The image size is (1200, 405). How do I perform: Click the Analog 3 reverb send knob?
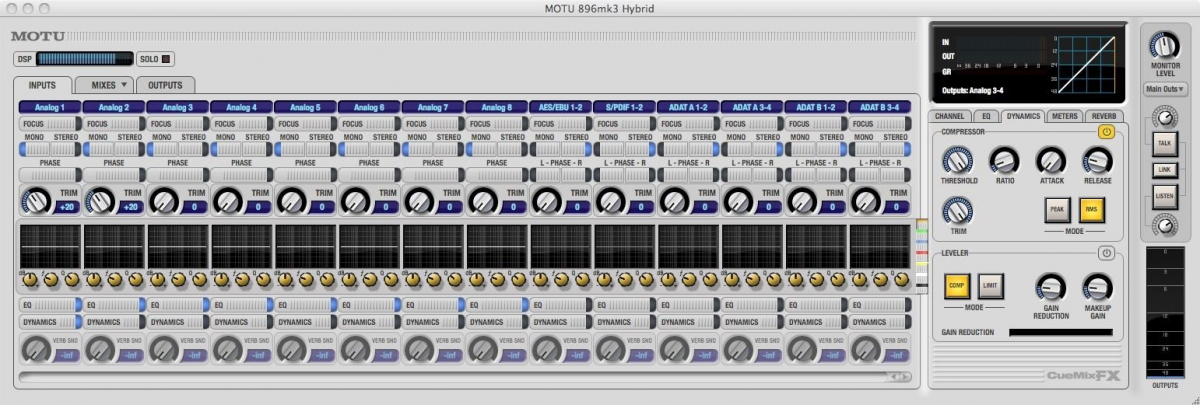coord(164,349)
